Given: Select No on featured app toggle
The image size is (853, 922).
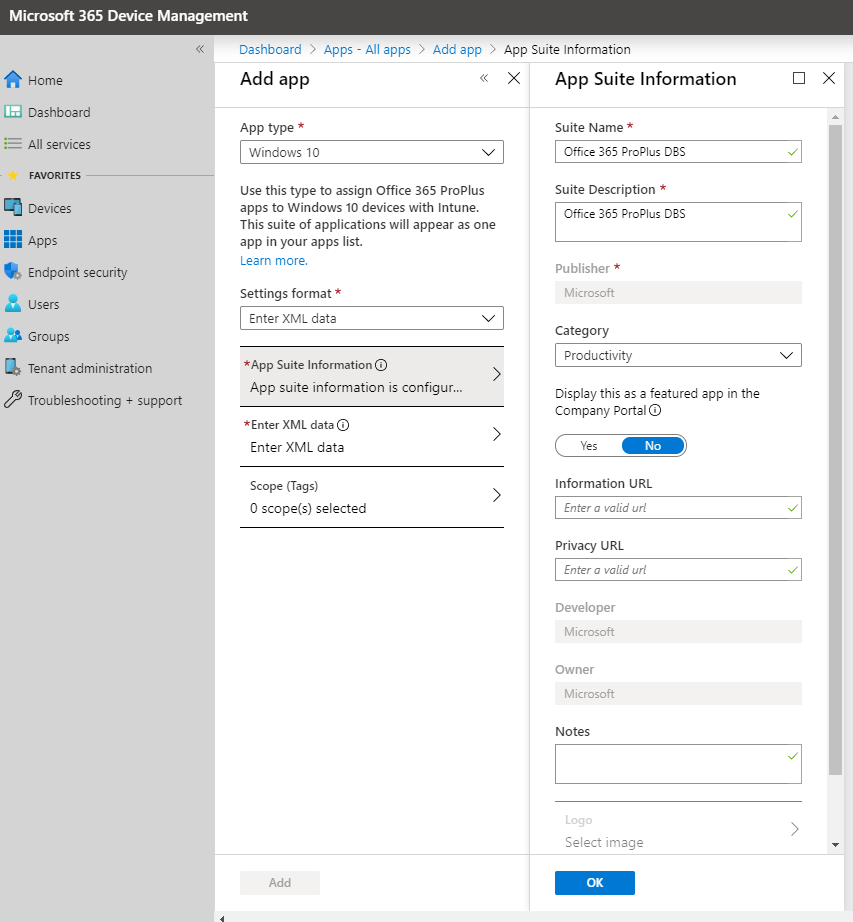Looking at the screenshot, I should (653, 446).
